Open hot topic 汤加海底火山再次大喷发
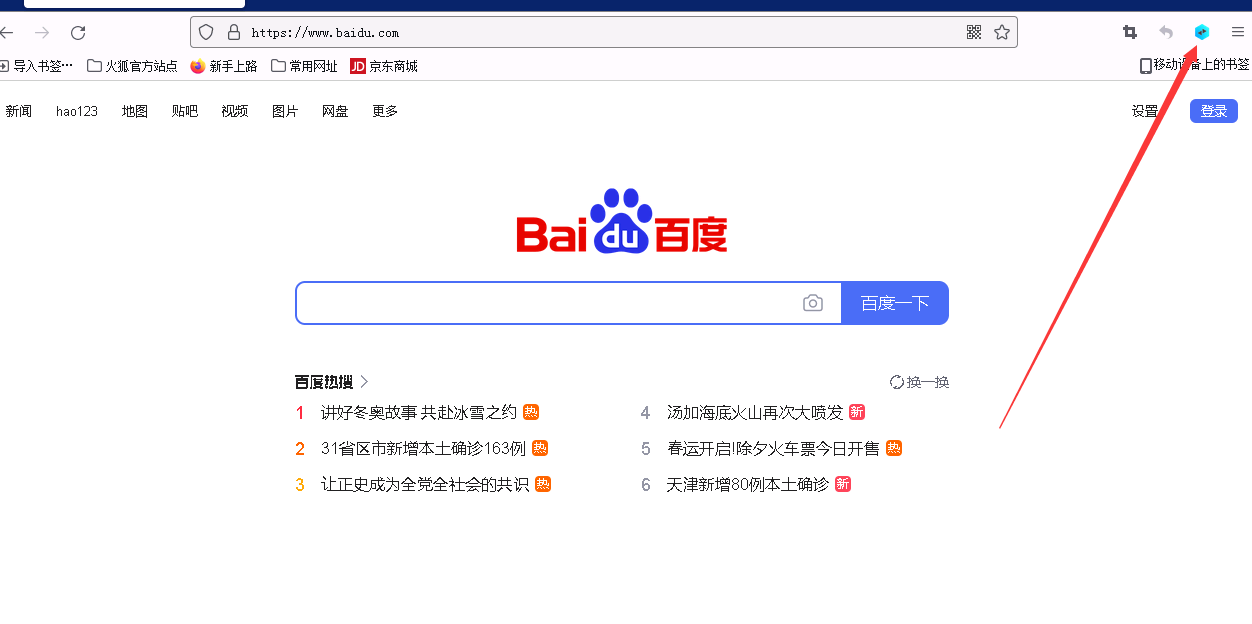Viewport: 1252px width, 624px height. tap(755, 412)
